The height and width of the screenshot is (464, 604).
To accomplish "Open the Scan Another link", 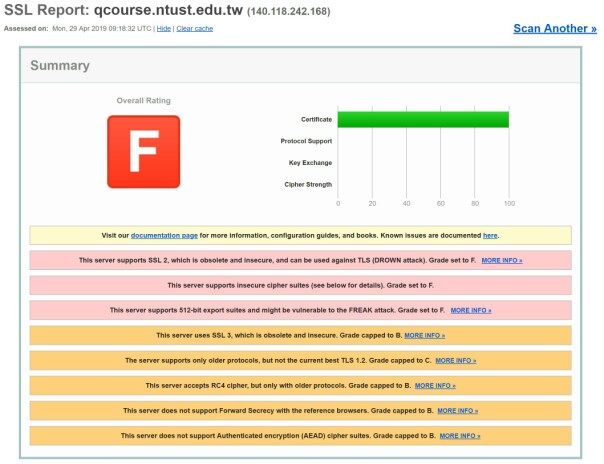I will (555, 28).
